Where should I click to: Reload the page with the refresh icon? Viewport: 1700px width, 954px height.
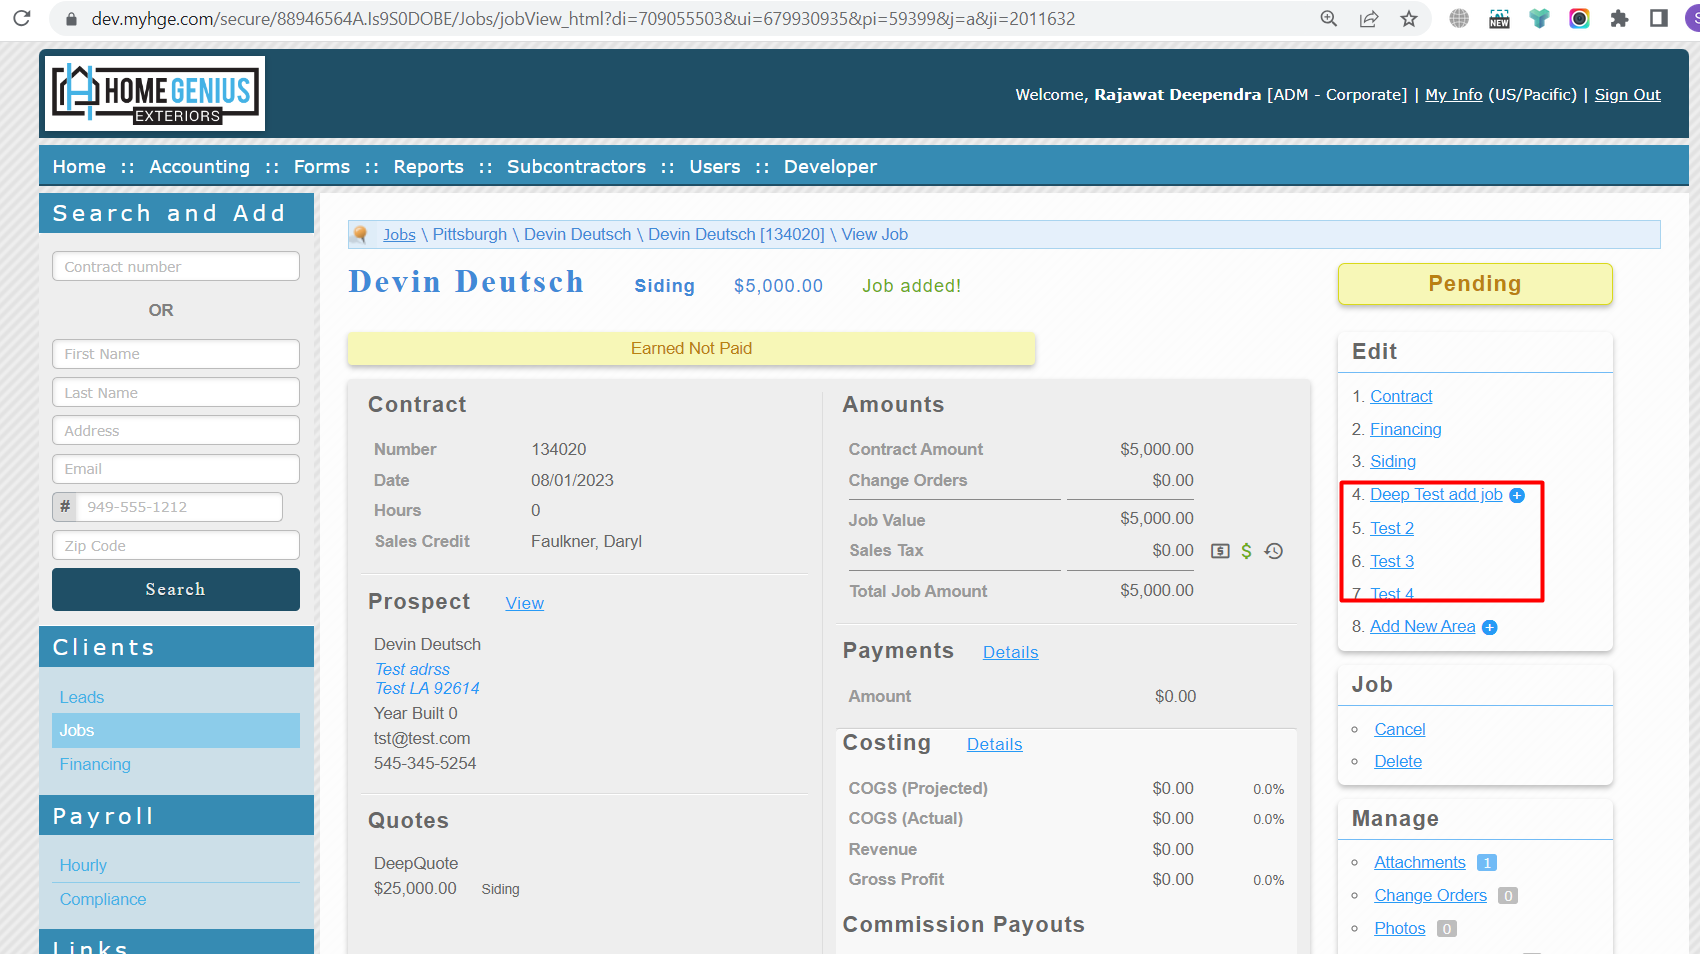(22, 19)
